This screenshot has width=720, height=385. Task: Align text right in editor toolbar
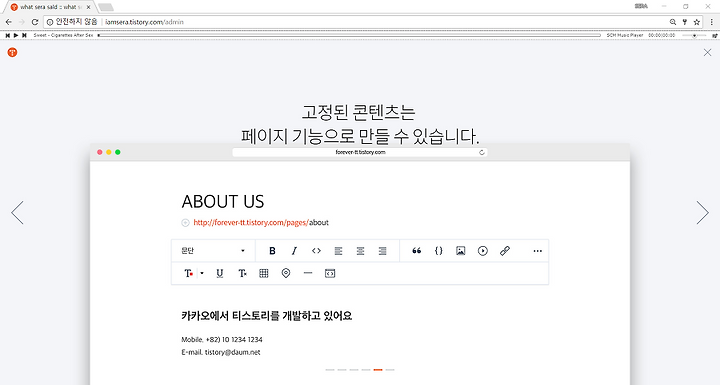pos(382,251)
